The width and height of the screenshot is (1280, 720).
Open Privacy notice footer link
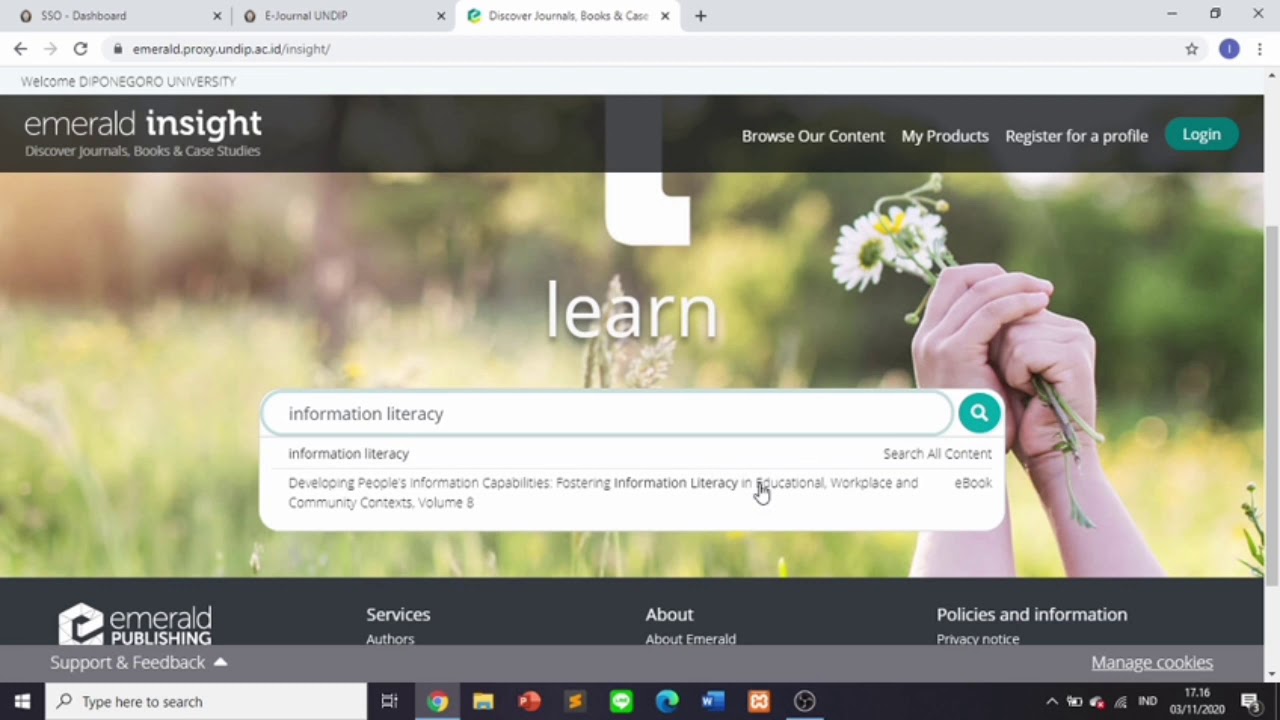(978, 639)
